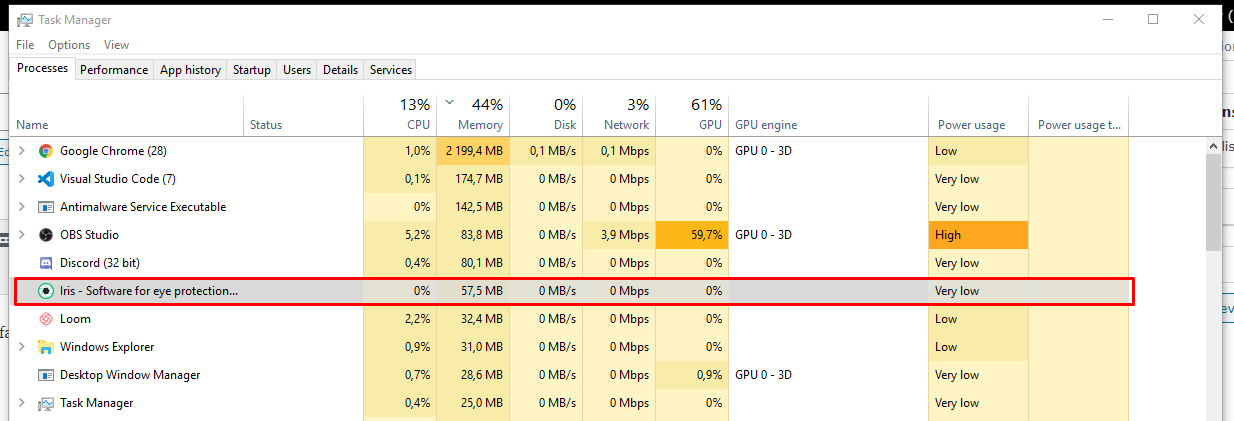Viewport: 1234px width, 421px height.
Task: Click the Visual Studio Code process icon
Action: point(45,179)
